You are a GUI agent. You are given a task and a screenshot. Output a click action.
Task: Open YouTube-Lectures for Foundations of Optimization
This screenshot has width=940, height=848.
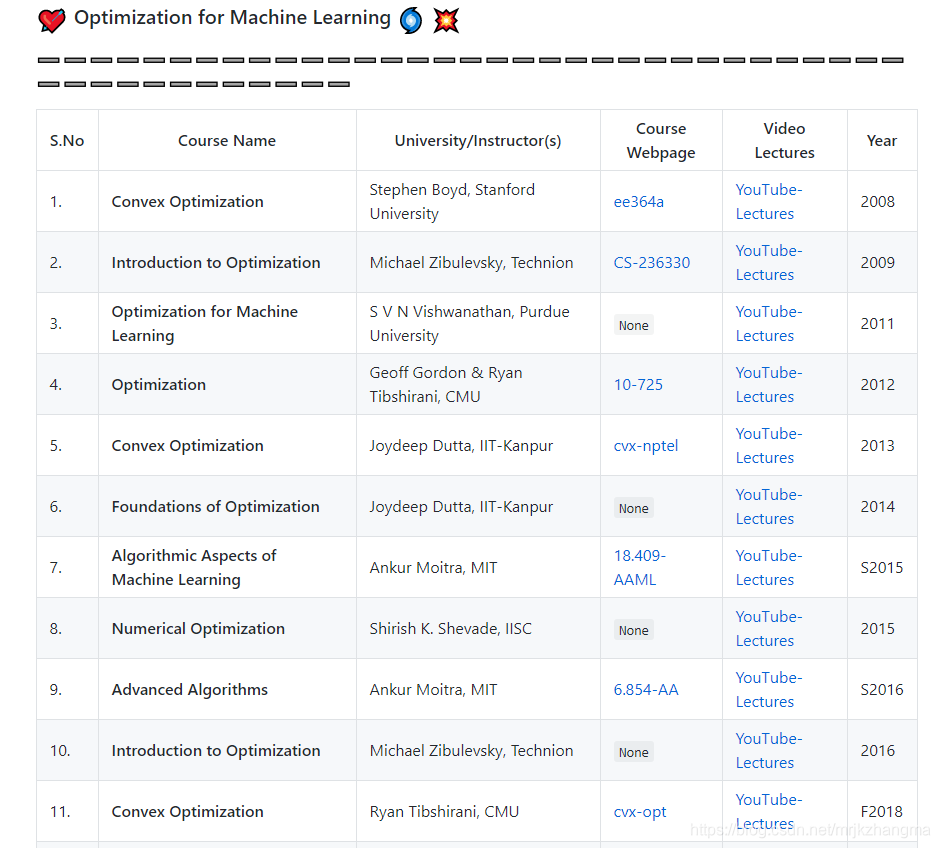(769, 507)
